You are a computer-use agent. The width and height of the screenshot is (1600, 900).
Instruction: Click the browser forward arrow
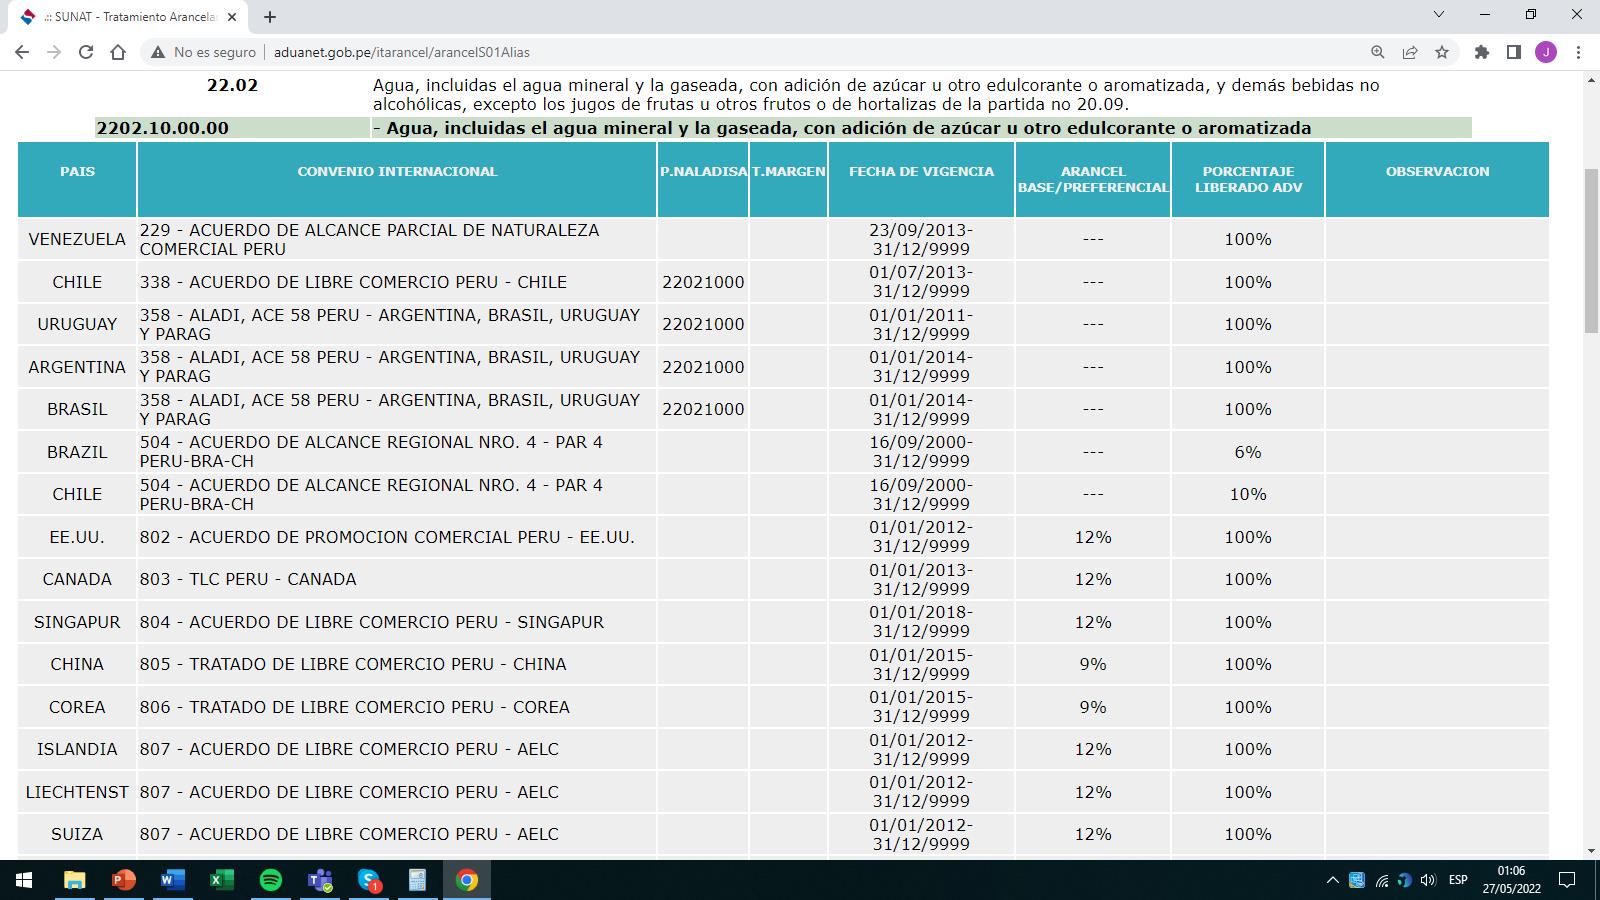[54, 52]
